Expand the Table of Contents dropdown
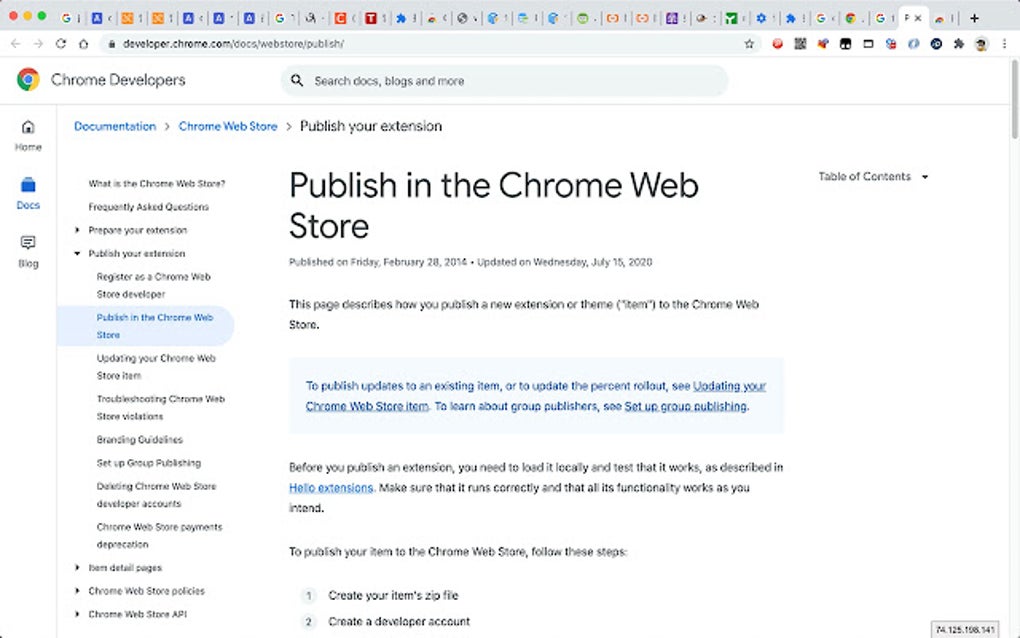1020x638 pixels. 925,176
